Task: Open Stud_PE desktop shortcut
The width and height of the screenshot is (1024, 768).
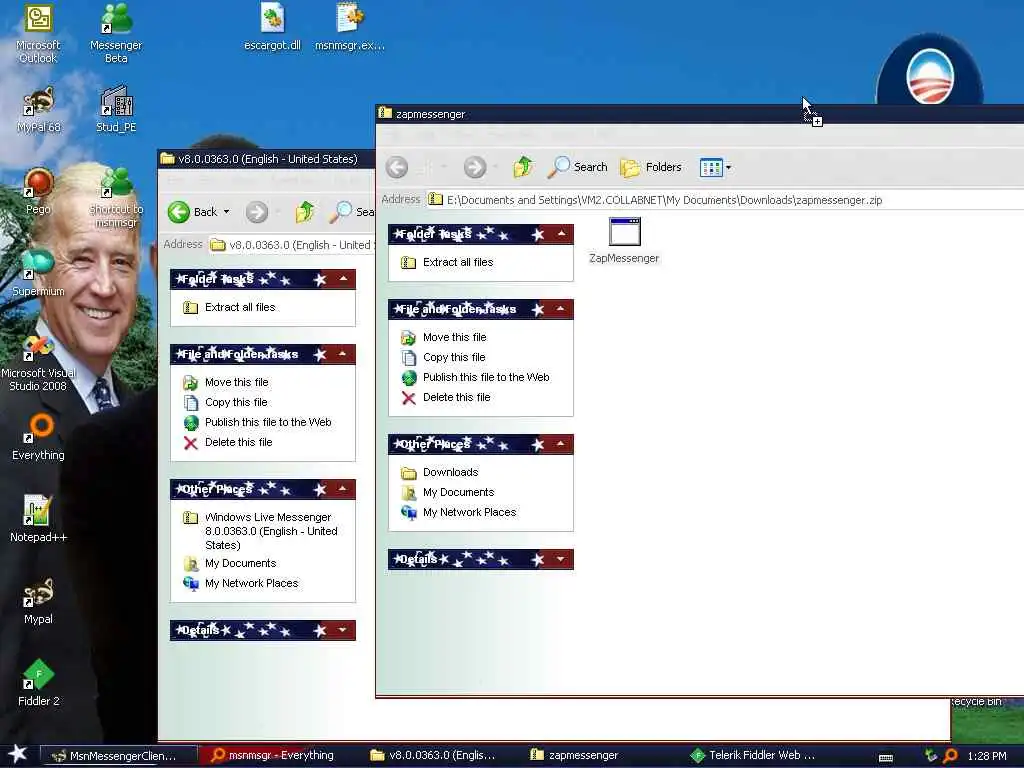Action: 116,110
